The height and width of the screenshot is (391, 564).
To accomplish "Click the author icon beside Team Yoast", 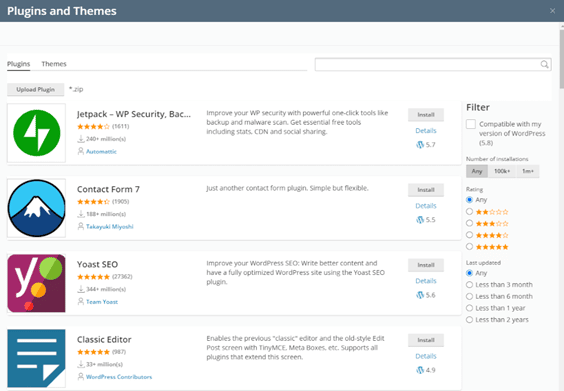I will coord(81,301).
